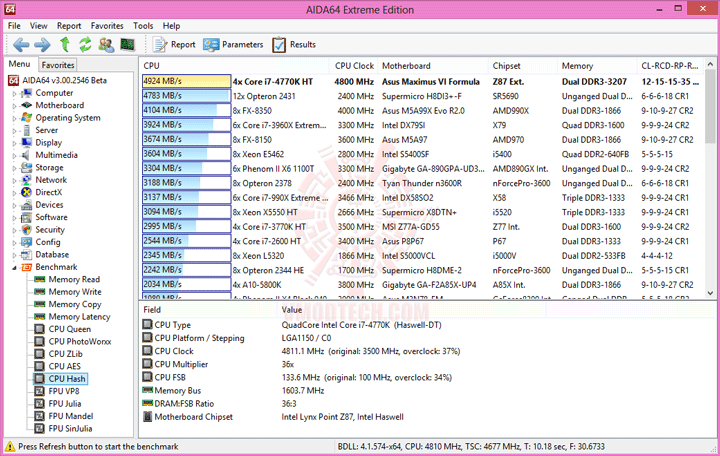The height and width of the screenshot is (456, 720).
Task: Select the DirectX icon in tree
Action: pyautogui.click(x=27, y=192)
